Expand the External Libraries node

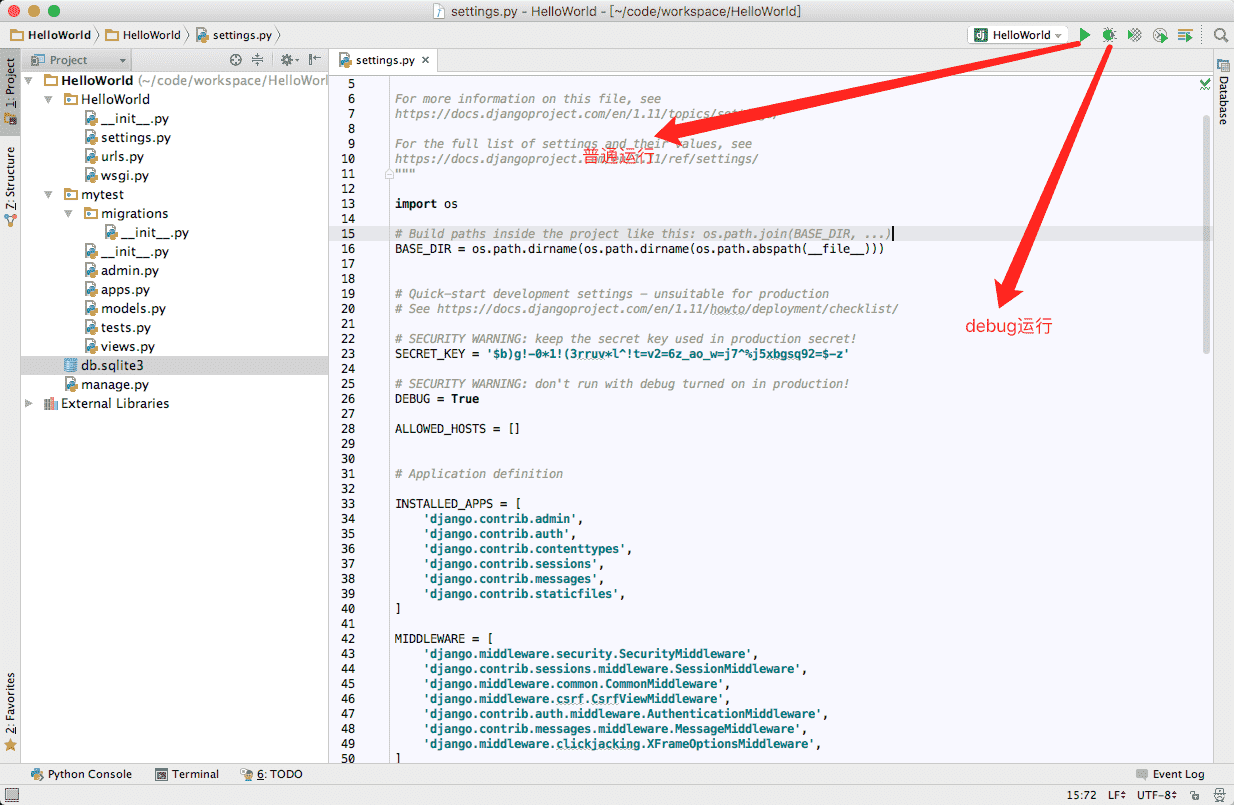click(x=29, y=403)
